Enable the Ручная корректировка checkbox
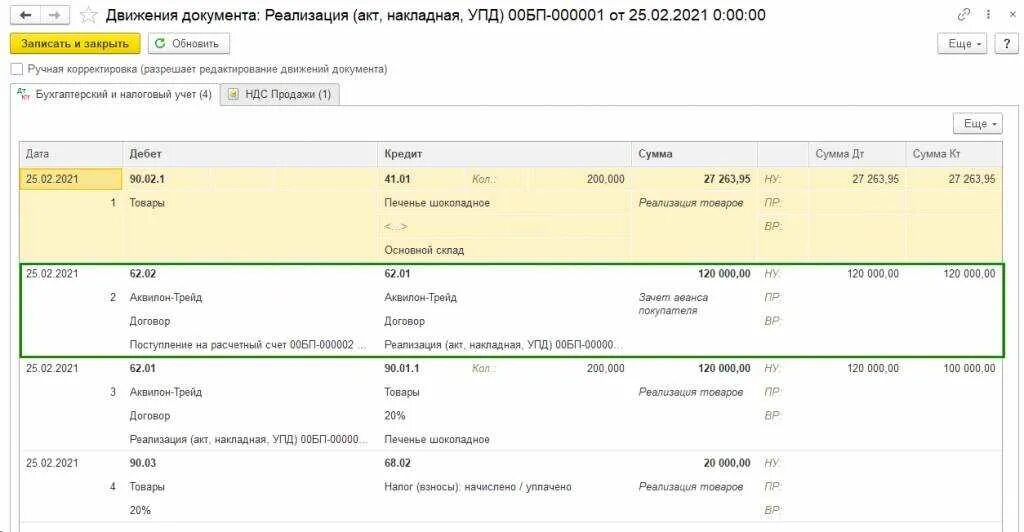This screenshot has width=1024, height=532. (x=17, y=69)
